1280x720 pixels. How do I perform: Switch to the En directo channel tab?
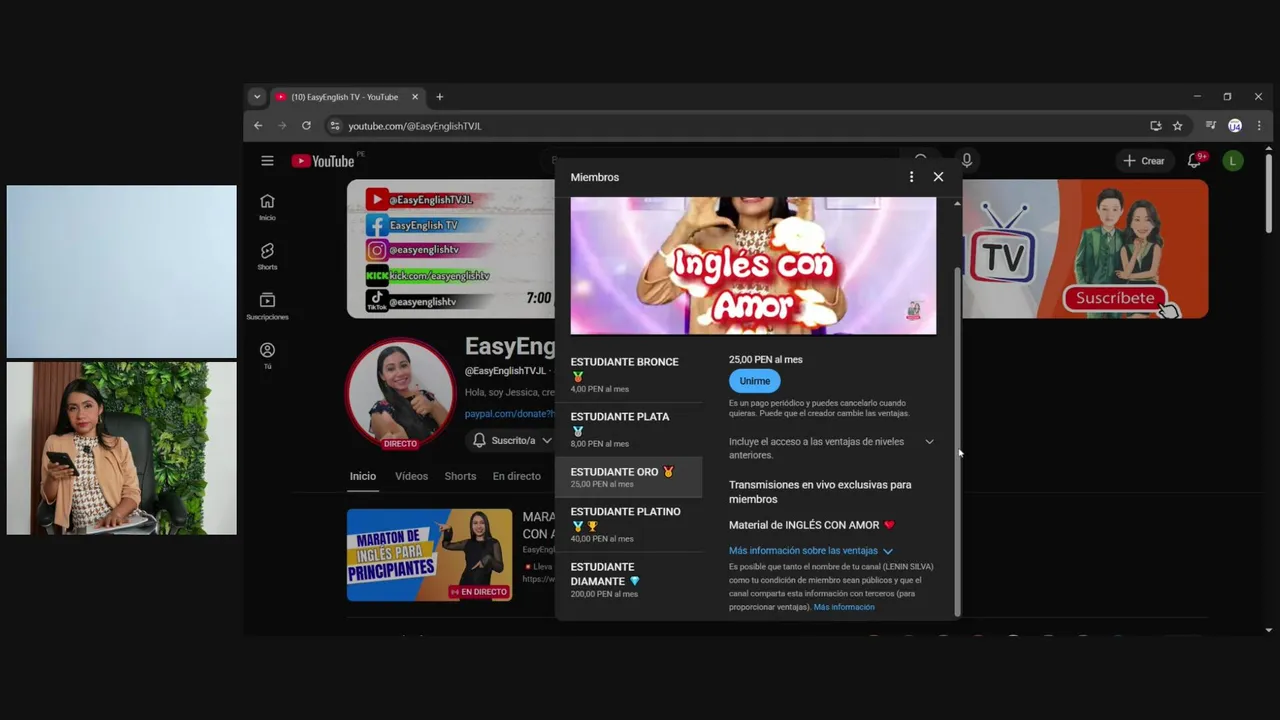pyautogui.click(x=516, y=476)
